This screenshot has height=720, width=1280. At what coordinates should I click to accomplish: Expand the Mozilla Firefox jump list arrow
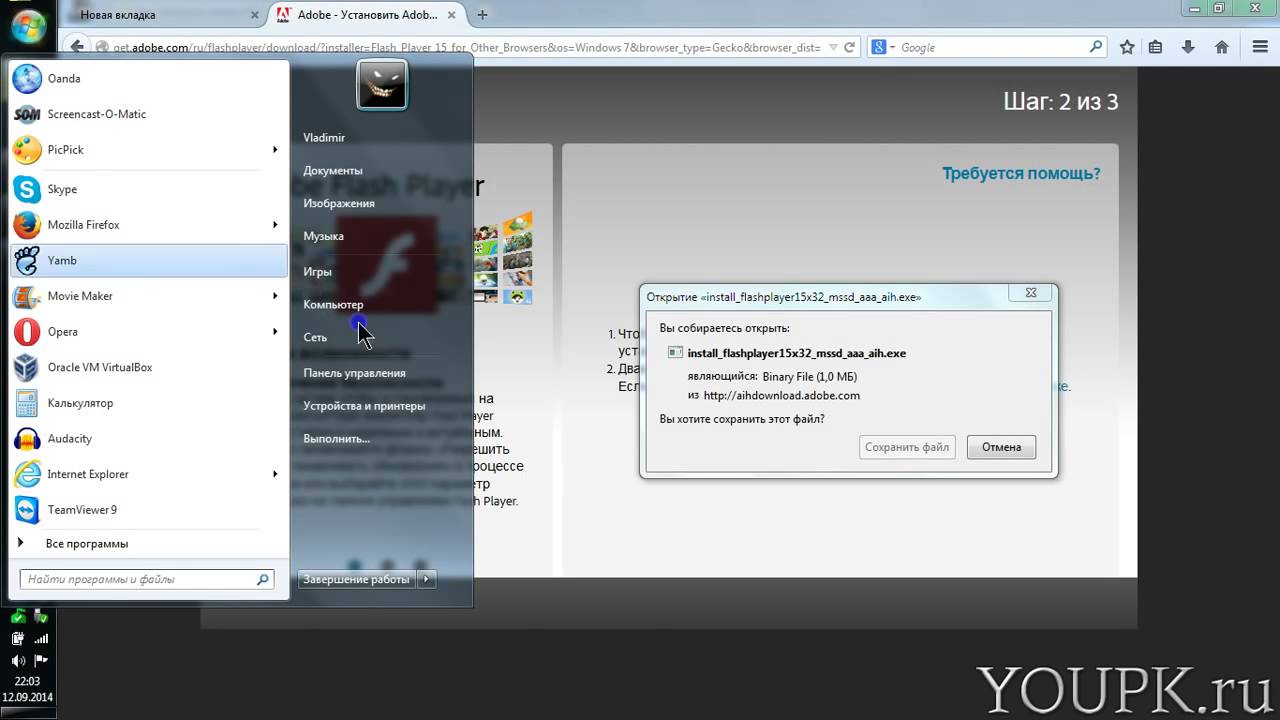pyautogui.click(x=275, y=225)
